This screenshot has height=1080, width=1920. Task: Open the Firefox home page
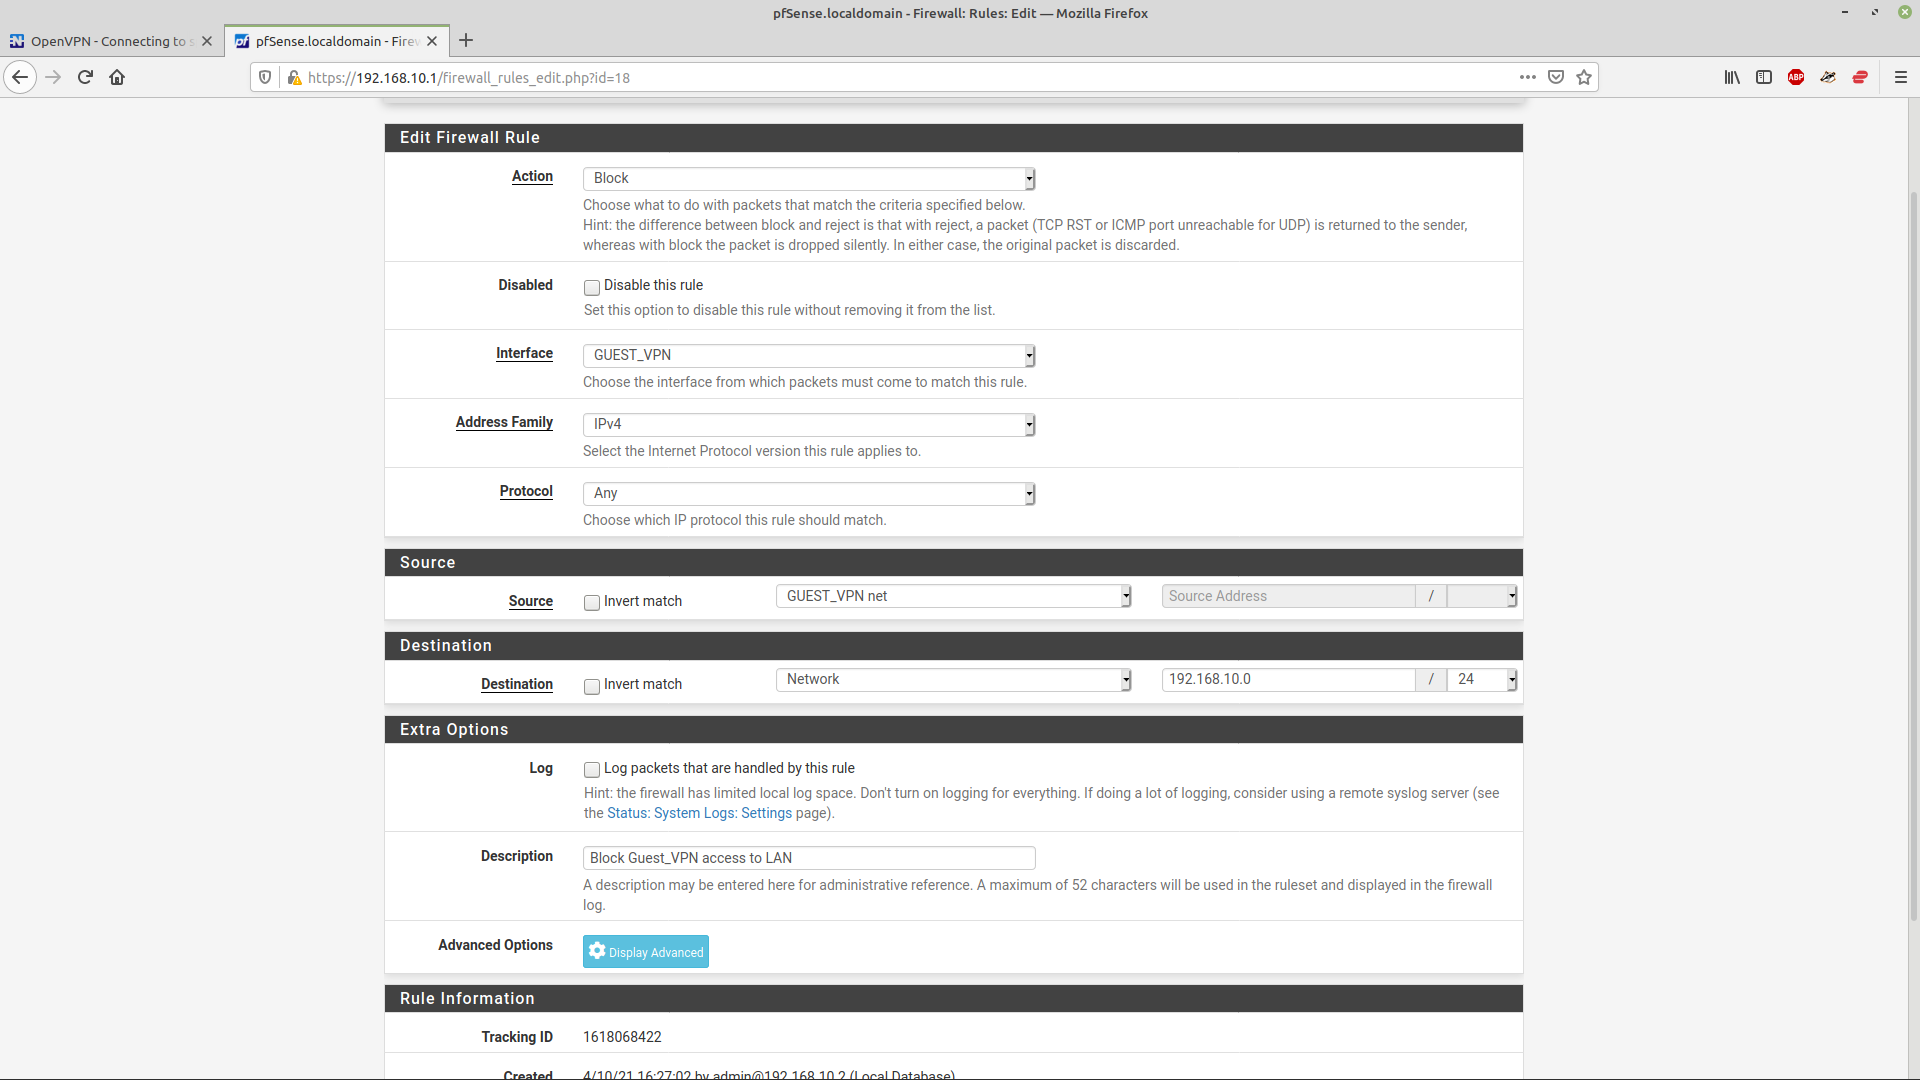pyautogui.click(x=117, y=77)
